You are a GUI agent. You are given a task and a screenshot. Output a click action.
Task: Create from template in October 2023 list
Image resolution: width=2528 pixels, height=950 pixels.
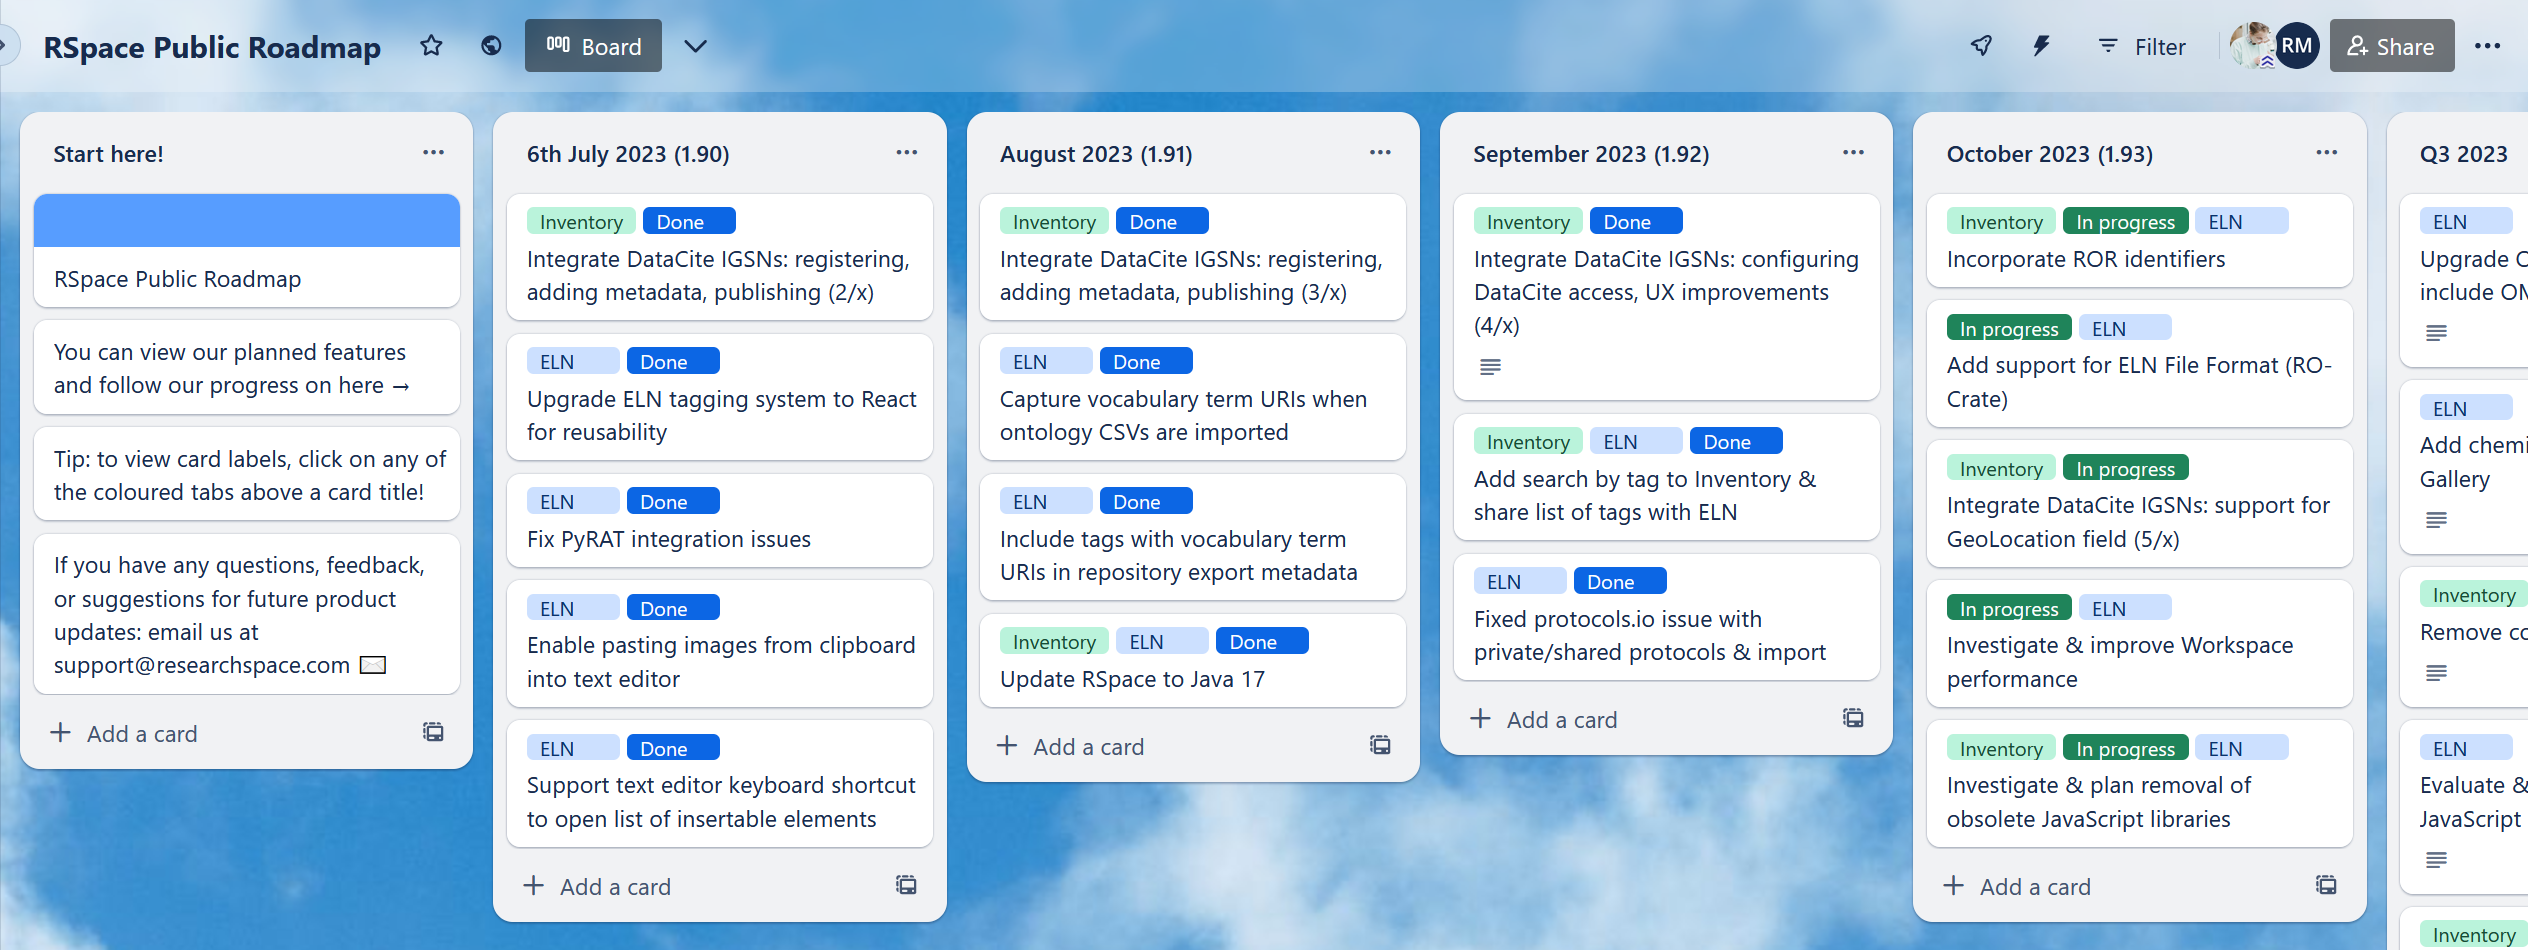[2326, 885]
